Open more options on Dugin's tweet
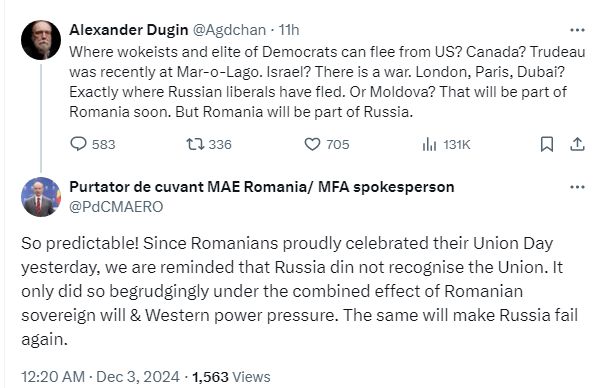The height and width of the screenshot is (388, 601). click(577, 30)
